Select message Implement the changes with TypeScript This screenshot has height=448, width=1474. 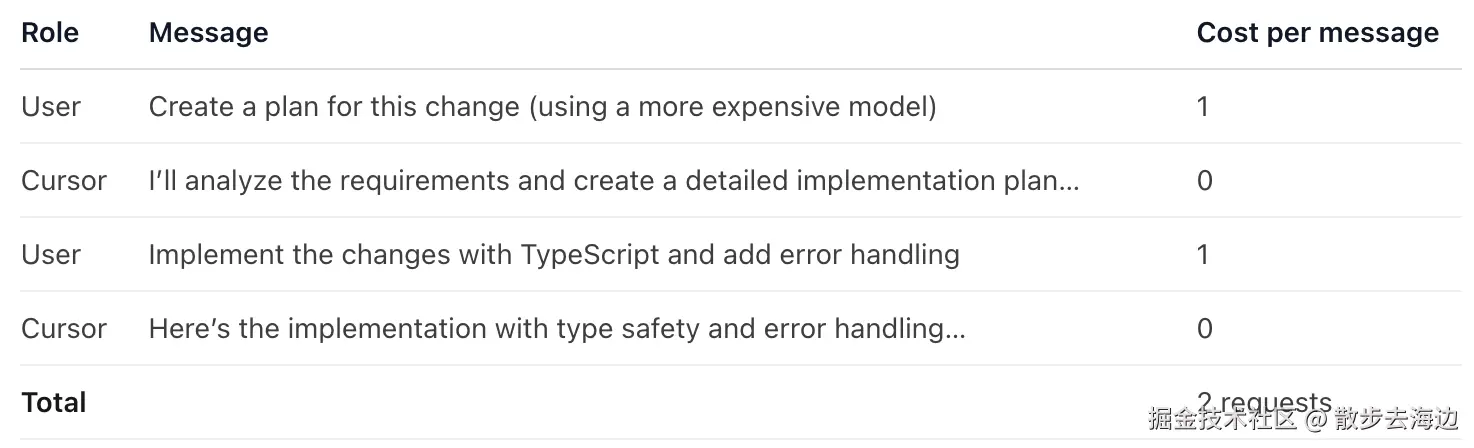[554, 254]
